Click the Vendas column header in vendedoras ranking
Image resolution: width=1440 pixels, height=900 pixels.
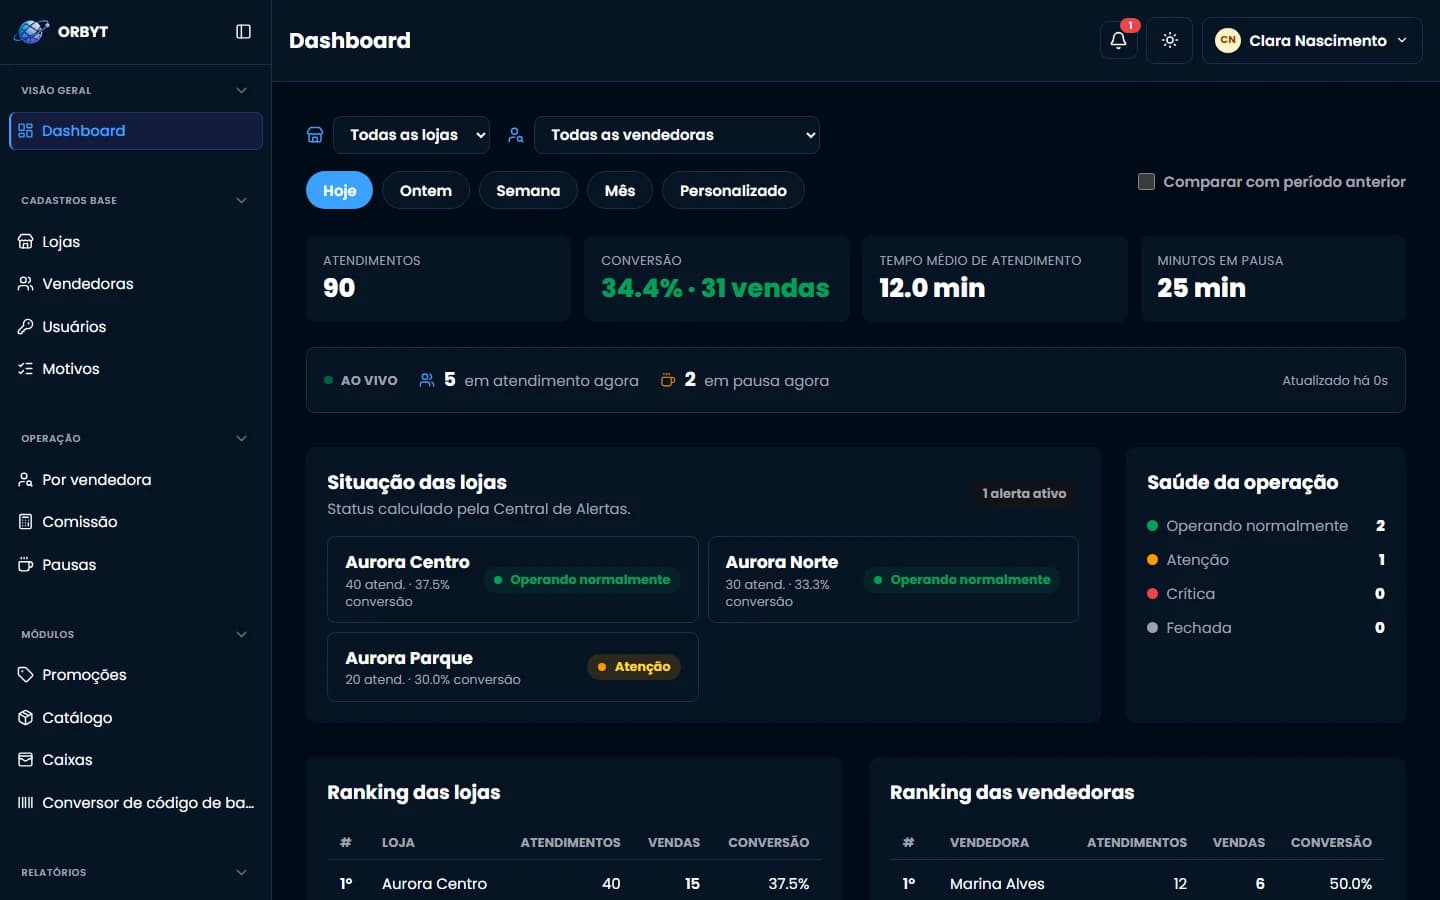(1239, 842)
